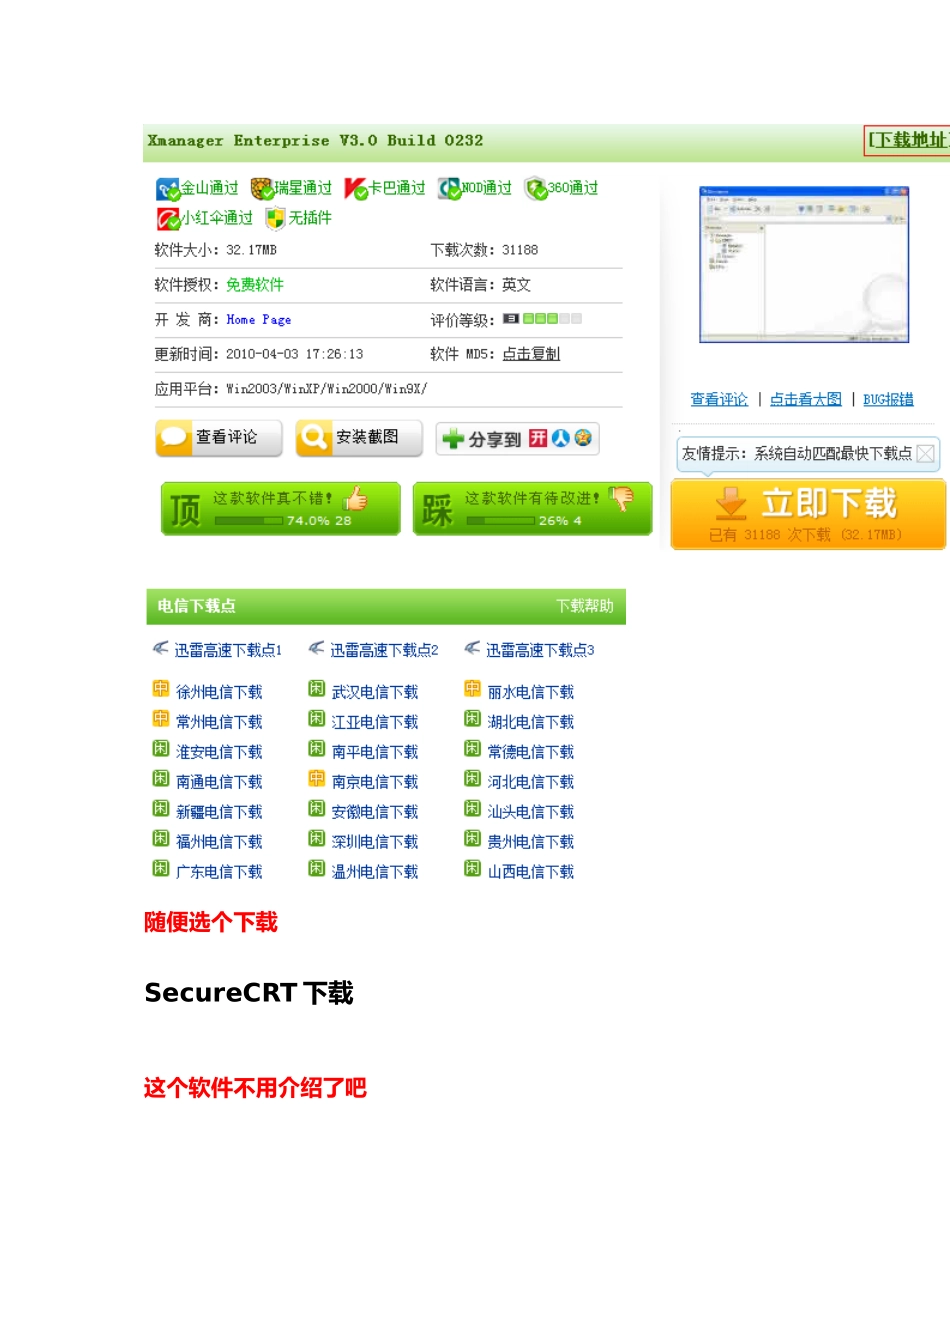Image resolution: width=950 pixels, height=1344 pixels.
Task: Select 迅雷高速下载点2
Action: click(384, 650)
